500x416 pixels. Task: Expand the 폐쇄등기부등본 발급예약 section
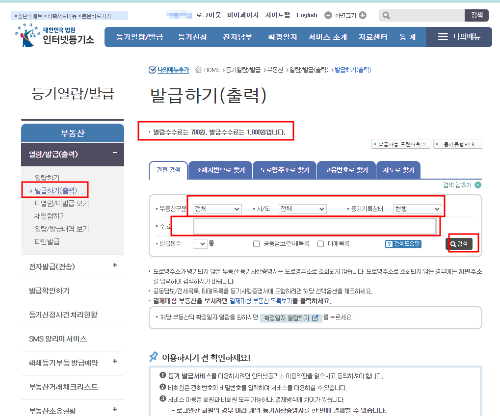(x=115, y=361)
